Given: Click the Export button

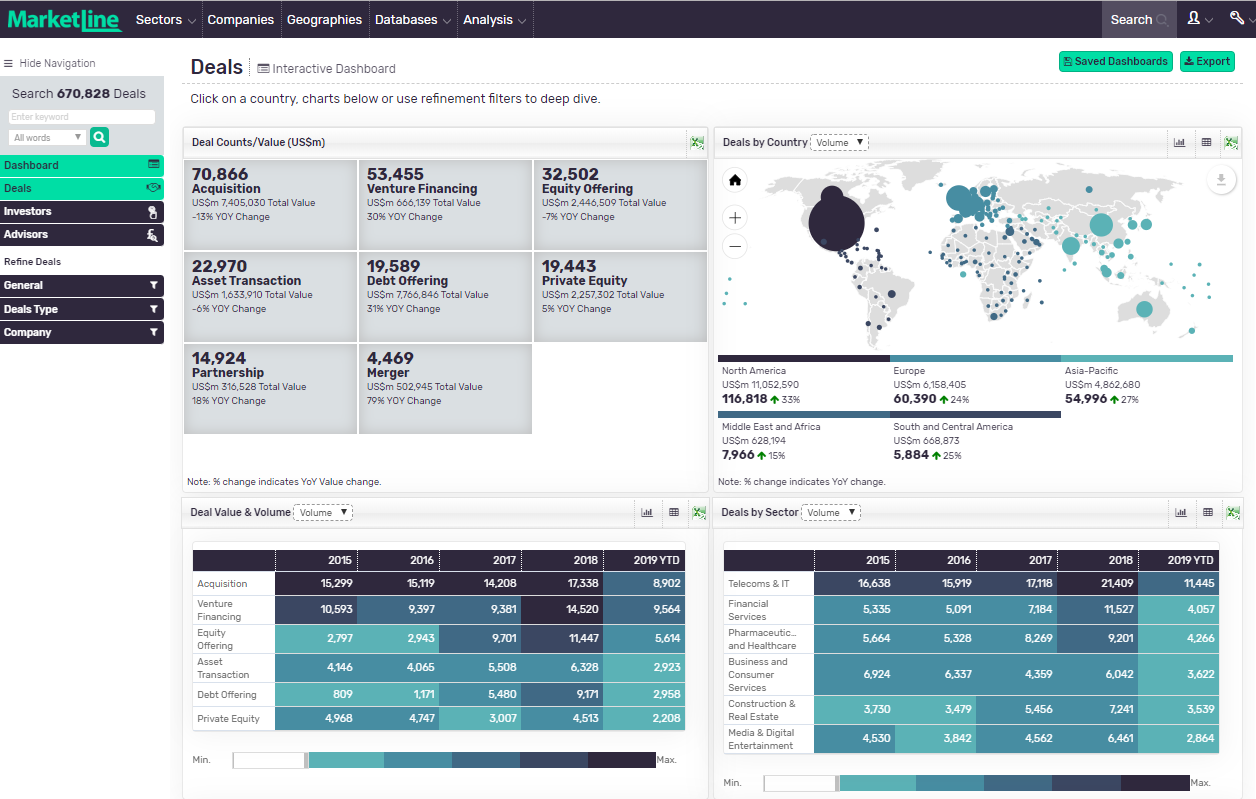Looking at the screenshot, I should 1207,61.
